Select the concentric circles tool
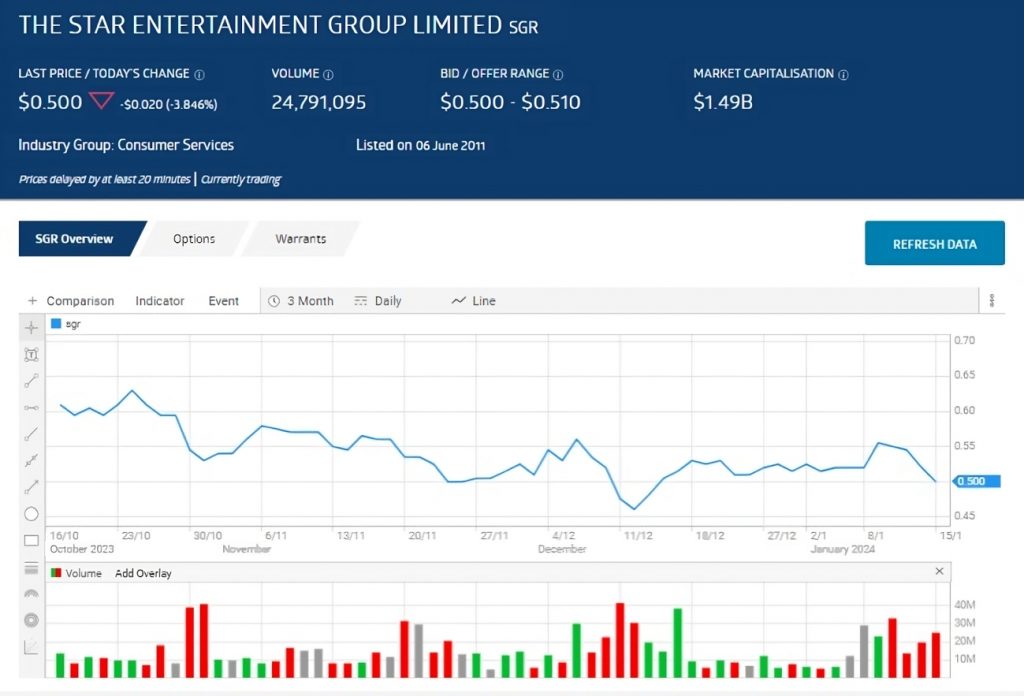The height and width of the screenshot is (696, 1024). [x=31, y=620]
